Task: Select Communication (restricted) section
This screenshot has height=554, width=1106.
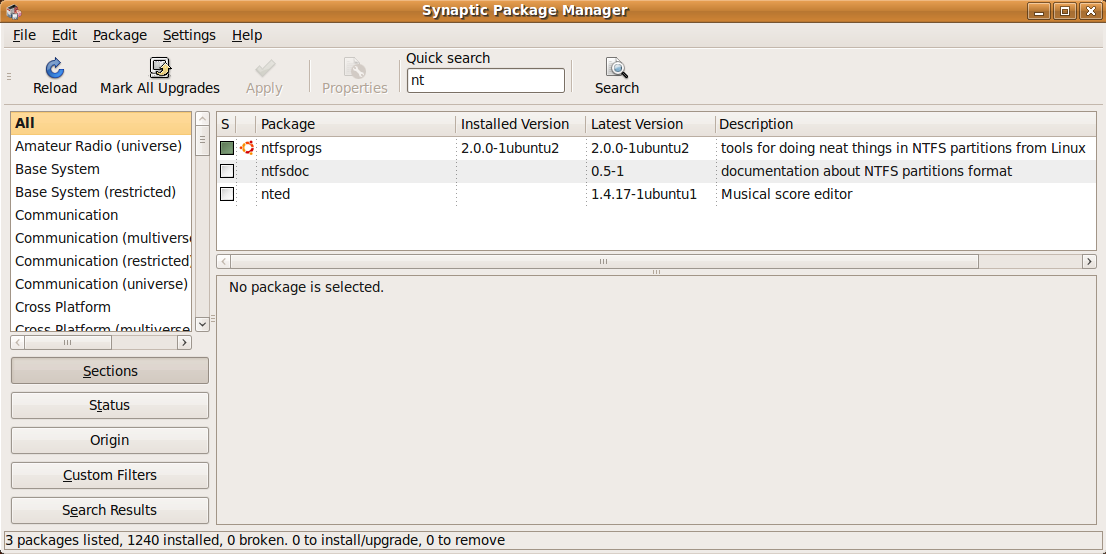Action: tap(101, 261)
